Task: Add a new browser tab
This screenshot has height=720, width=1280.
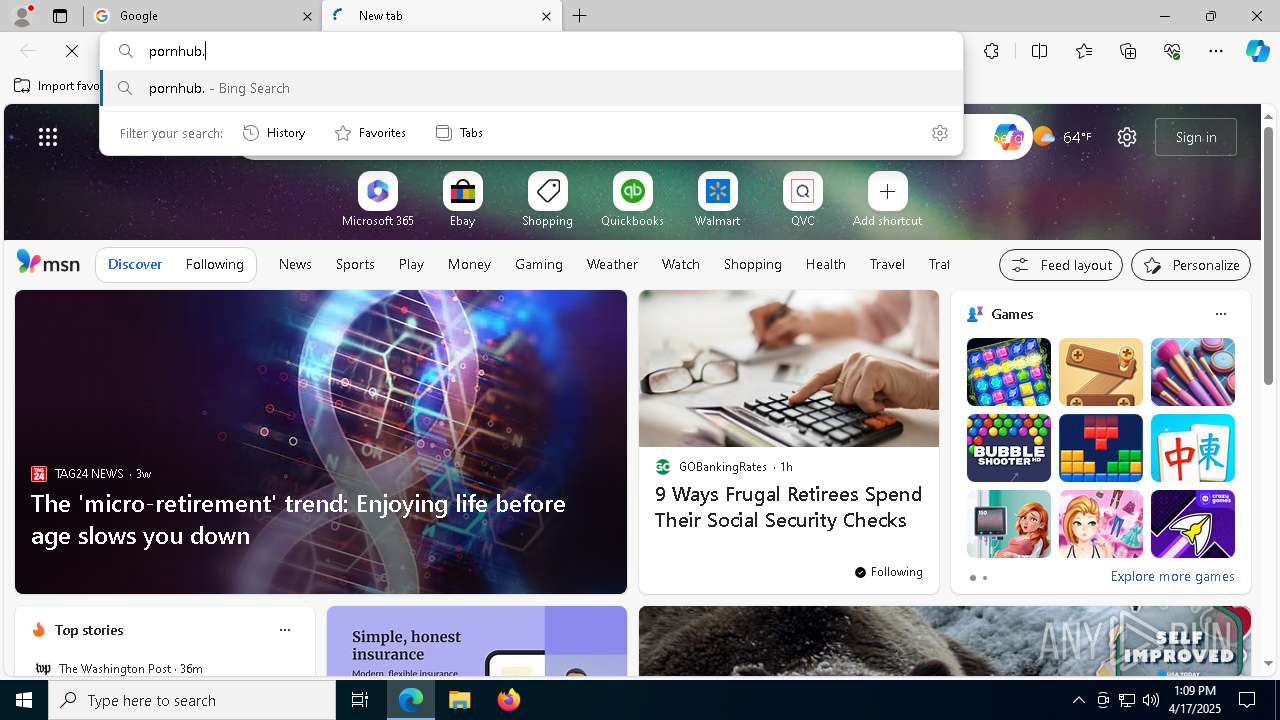Action: pyautogui.click(x=580, y=16)
